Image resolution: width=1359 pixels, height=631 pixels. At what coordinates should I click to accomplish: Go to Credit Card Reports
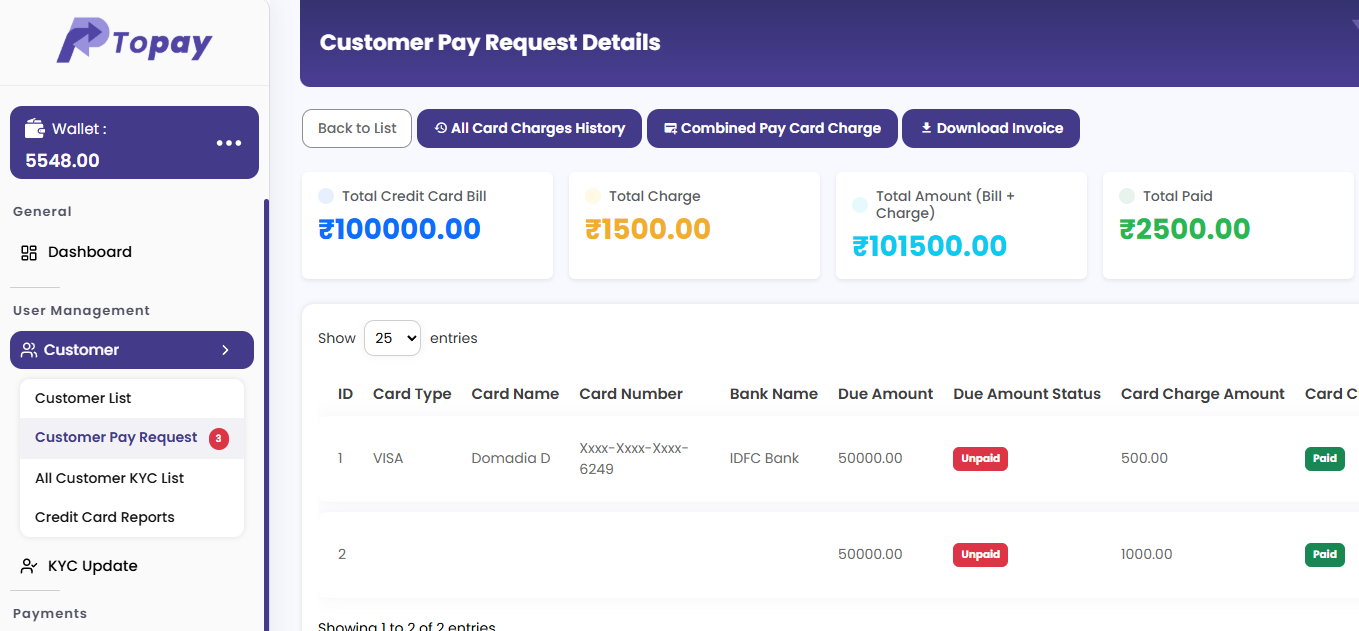[x=104, y=517]
